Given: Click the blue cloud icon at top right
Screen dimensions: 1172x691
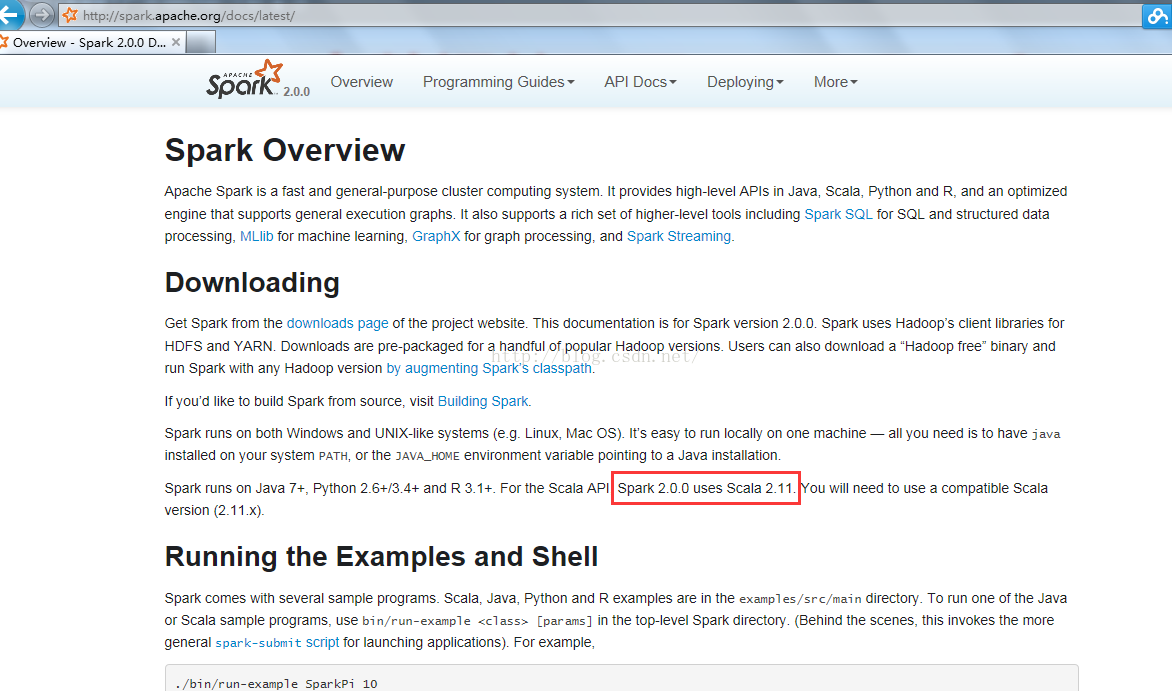Looking at the screenshot, I should [1157, 16].
